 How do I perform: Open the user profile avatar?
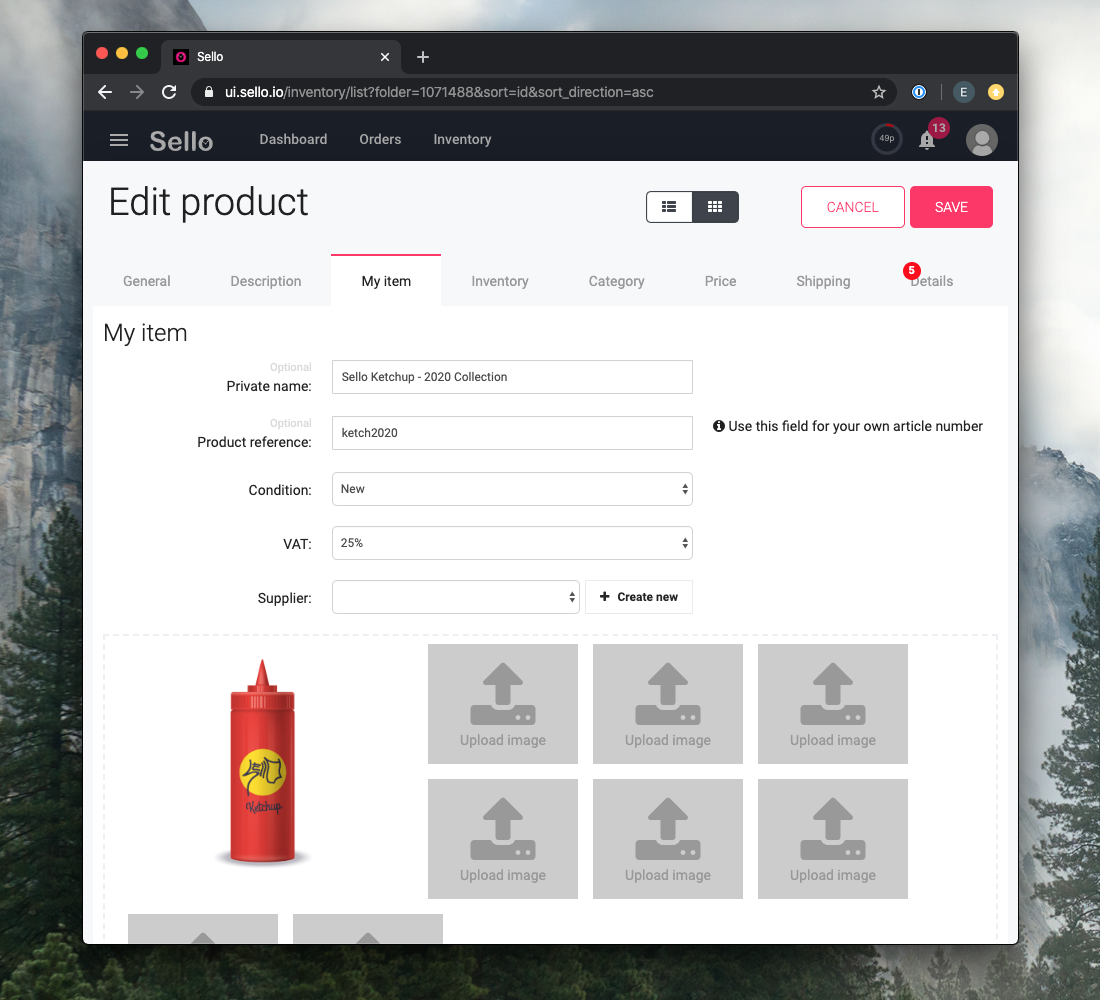pos(981,140)
